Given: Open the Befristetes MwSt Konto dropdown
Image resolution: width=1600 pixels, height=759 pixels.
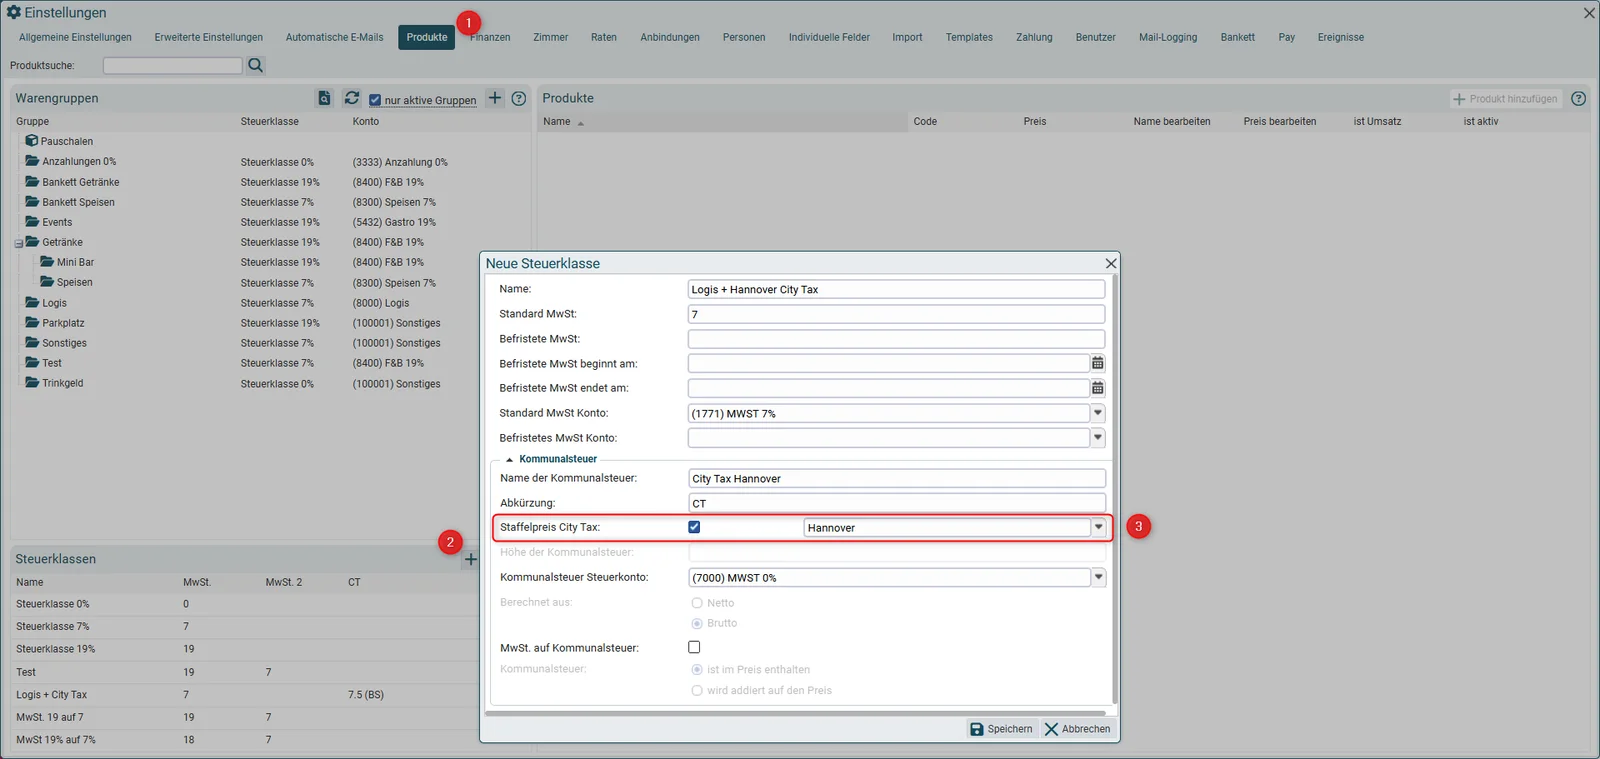Looking at the screenshot, I should click(1098, 437).
